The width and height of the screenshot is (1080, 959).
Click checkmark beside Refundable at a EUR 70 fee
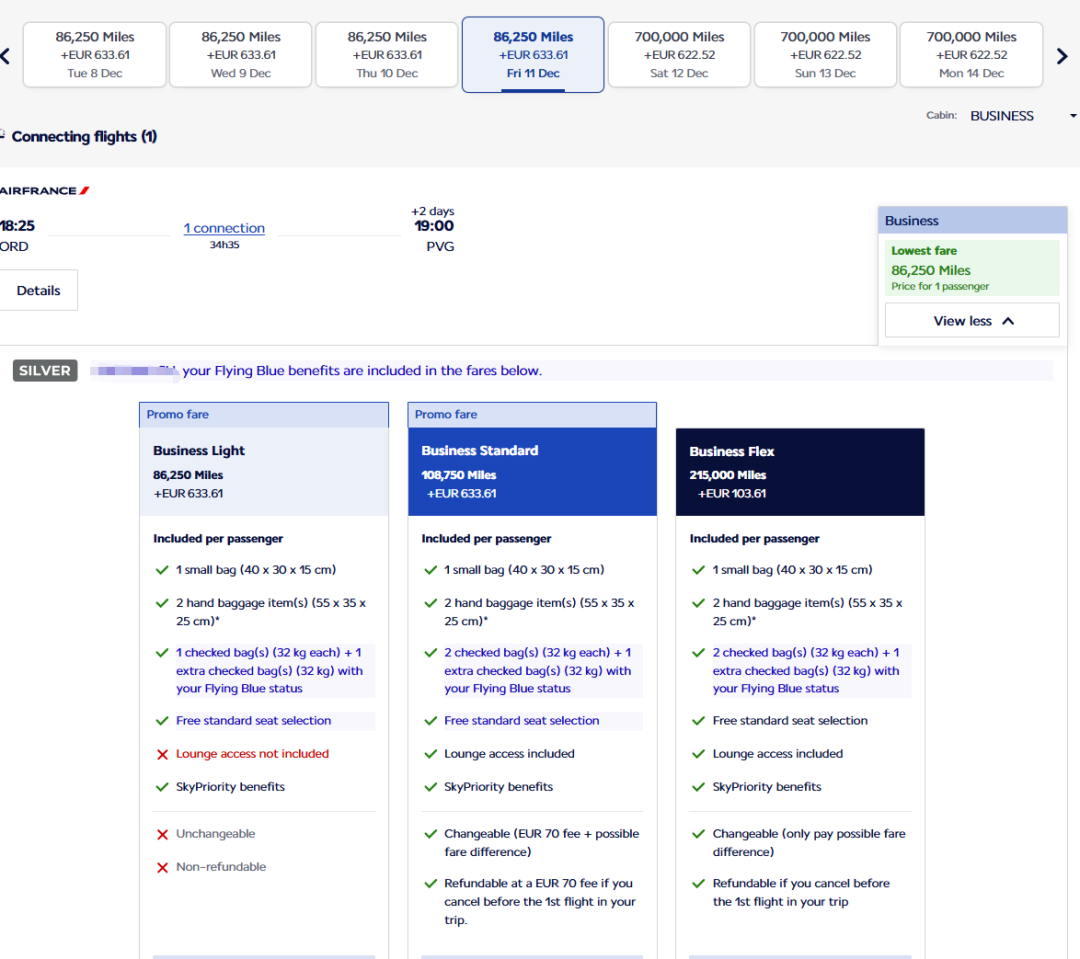430,883
